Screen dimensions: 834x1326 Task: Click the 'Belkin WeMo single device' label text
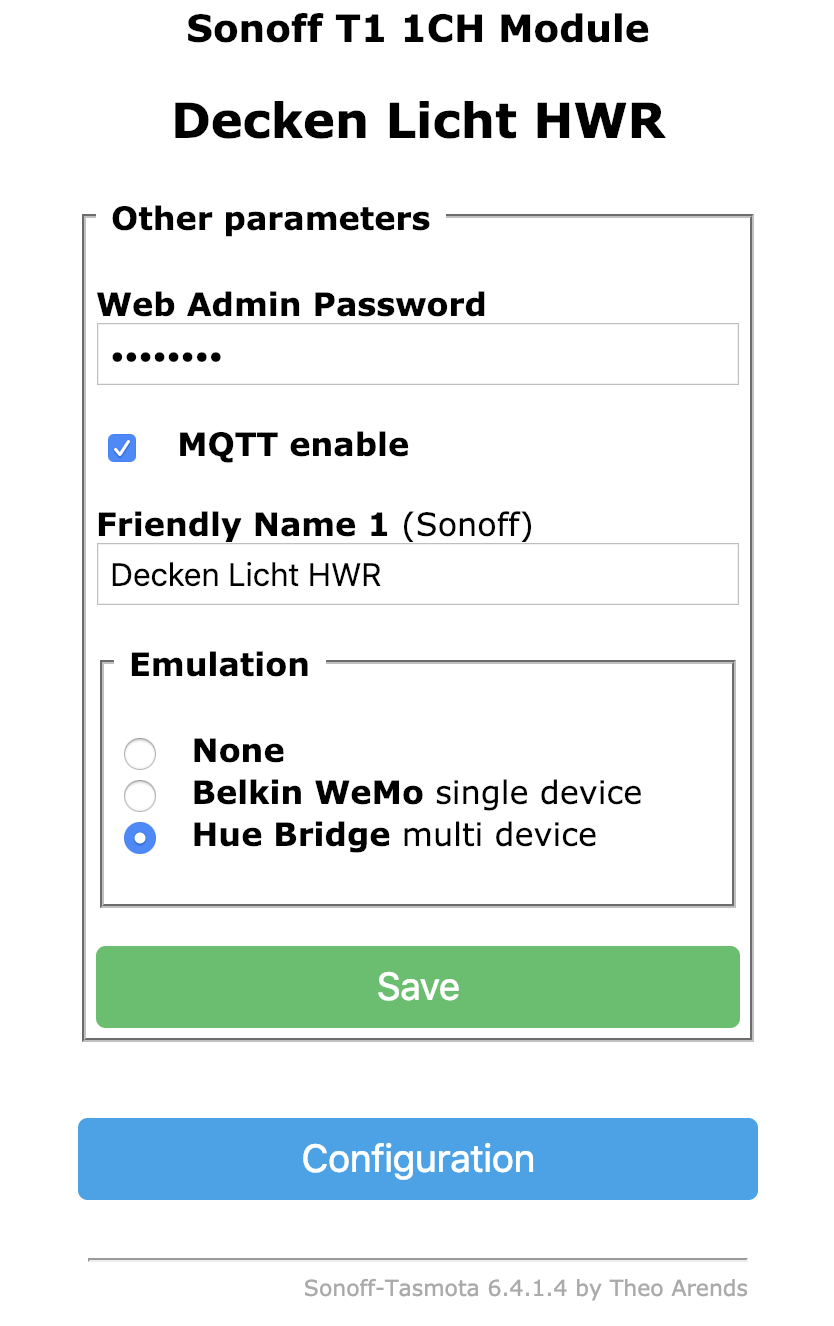tap(416, 793)
